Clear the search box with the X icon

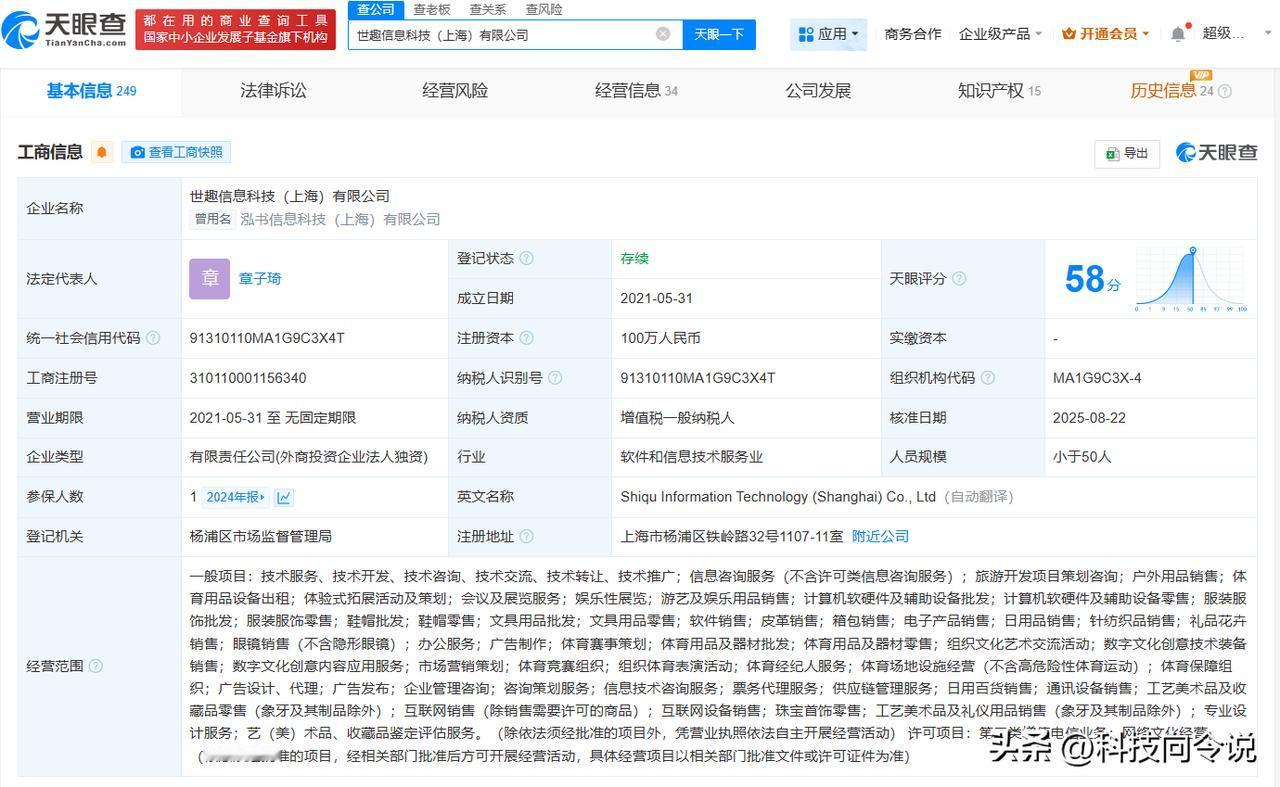pyautogui.click(x=663, y=34)
